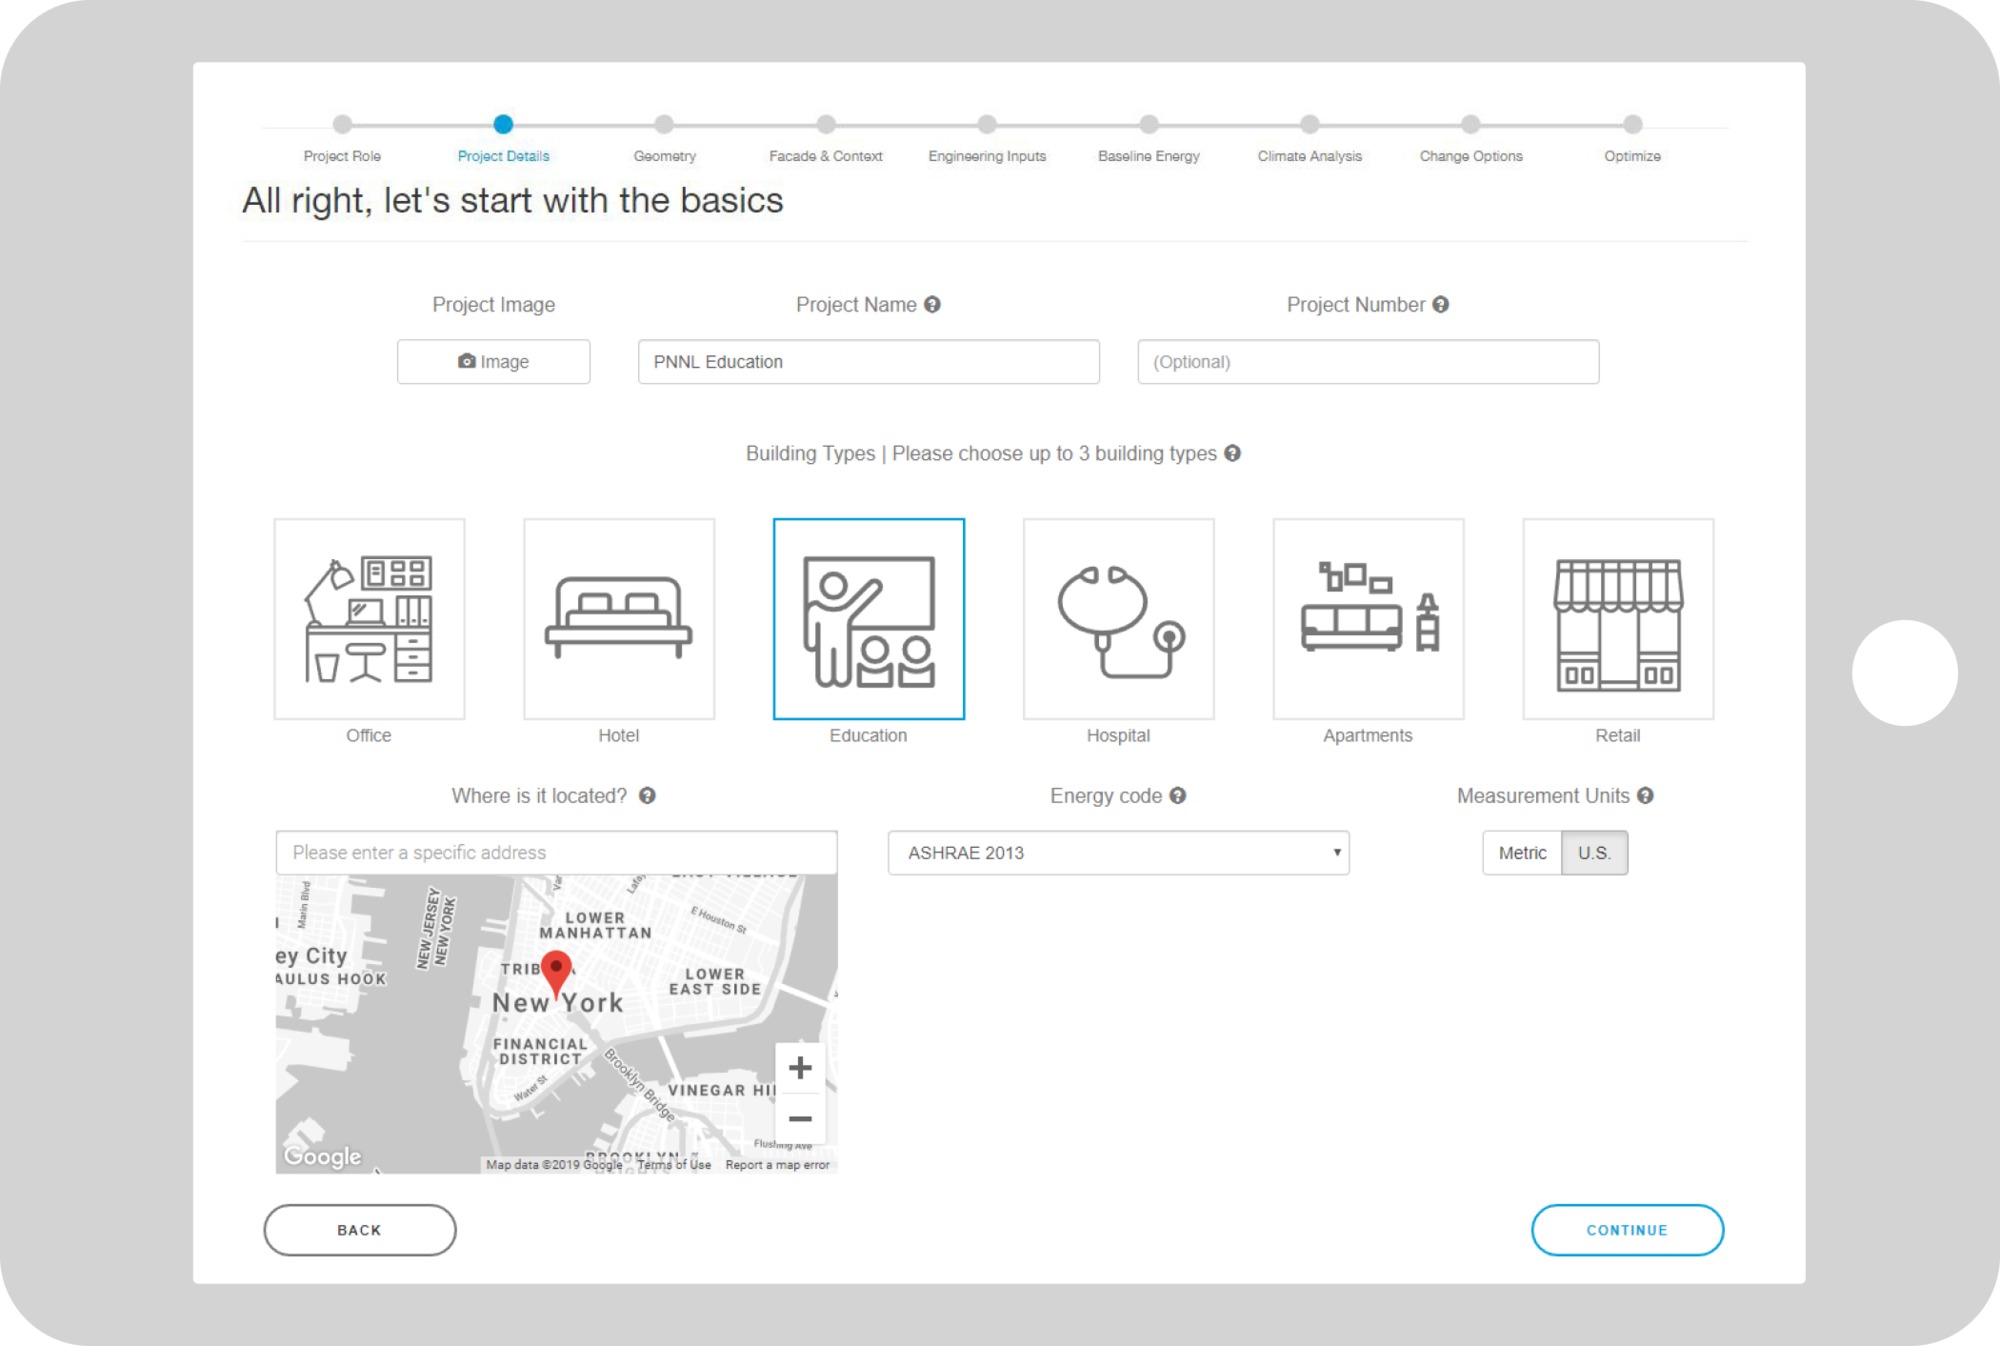
Task: Select the Office building type icon
Action: tap(369, 618)
